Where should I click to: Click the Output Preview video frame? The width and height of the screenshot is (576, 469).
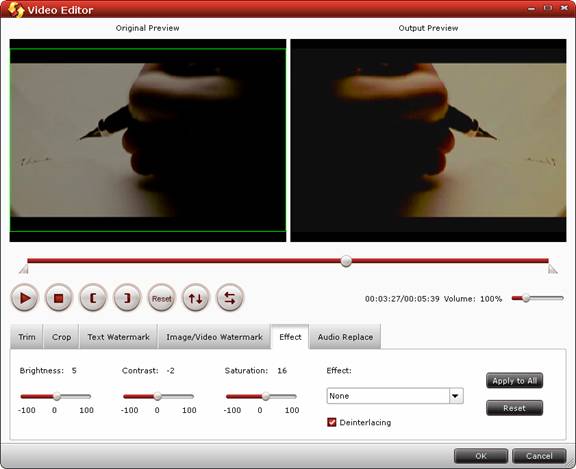point(428,140)
